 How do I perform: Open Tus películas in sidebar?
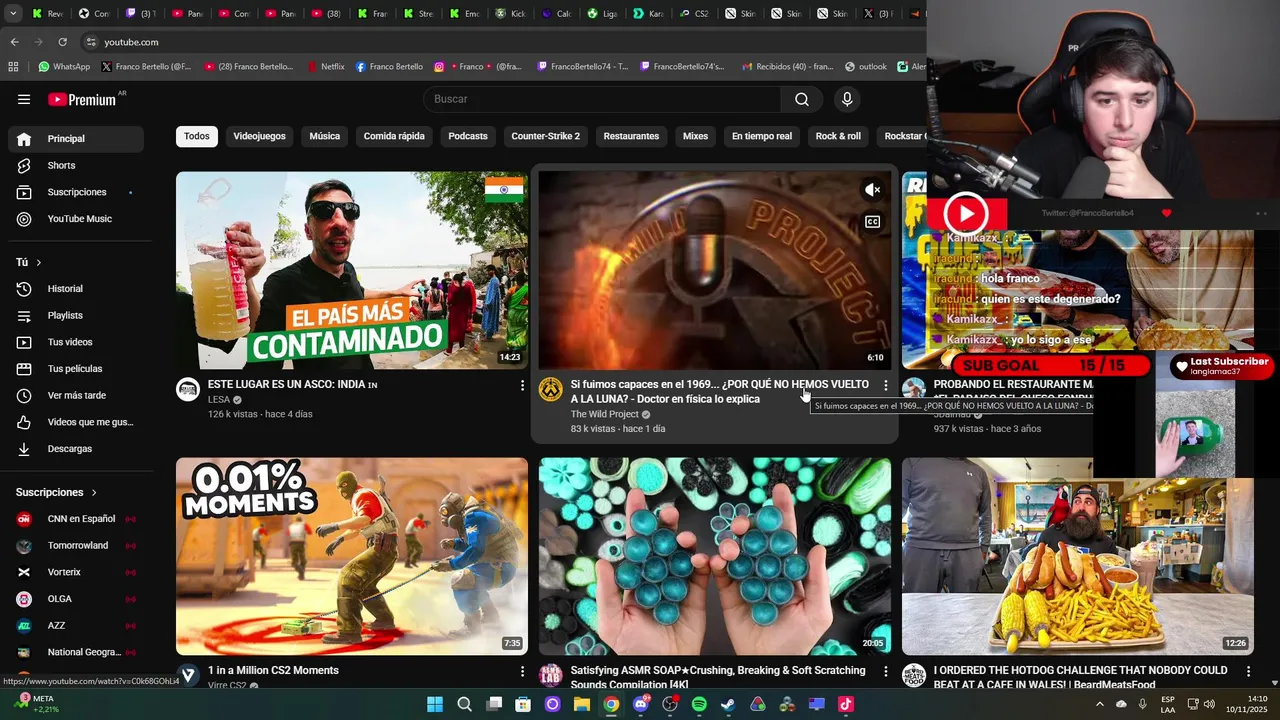point(76,369)
